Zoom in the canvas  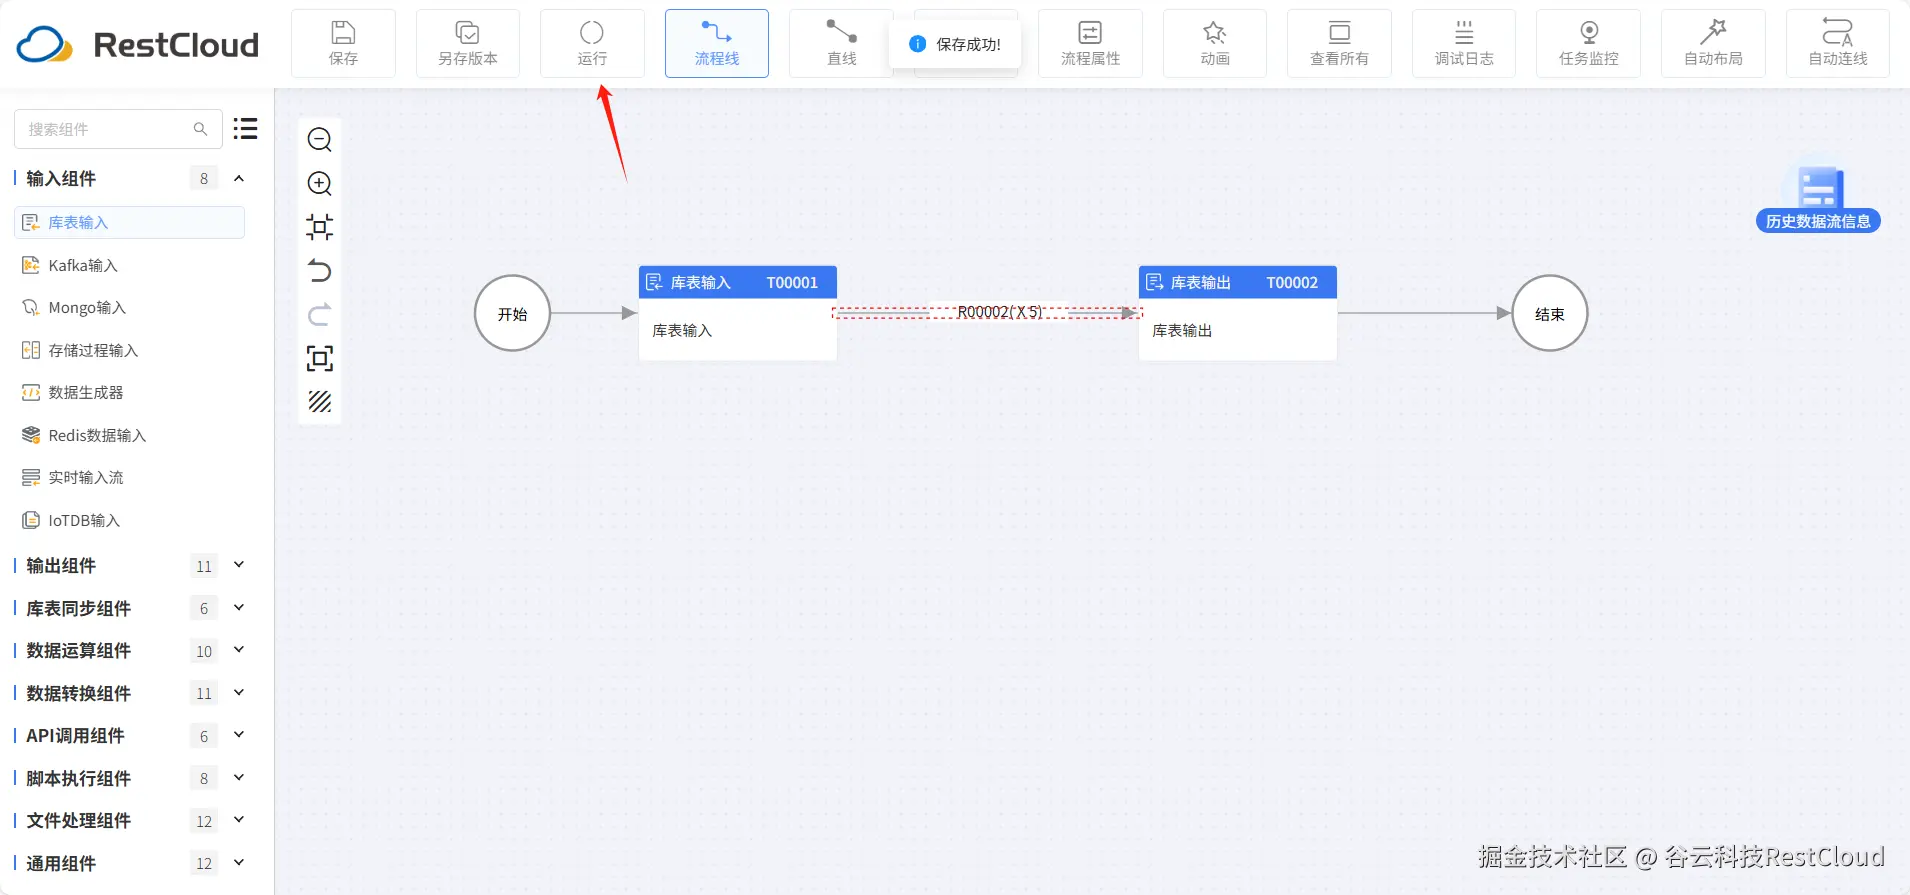tap(320, 183)
